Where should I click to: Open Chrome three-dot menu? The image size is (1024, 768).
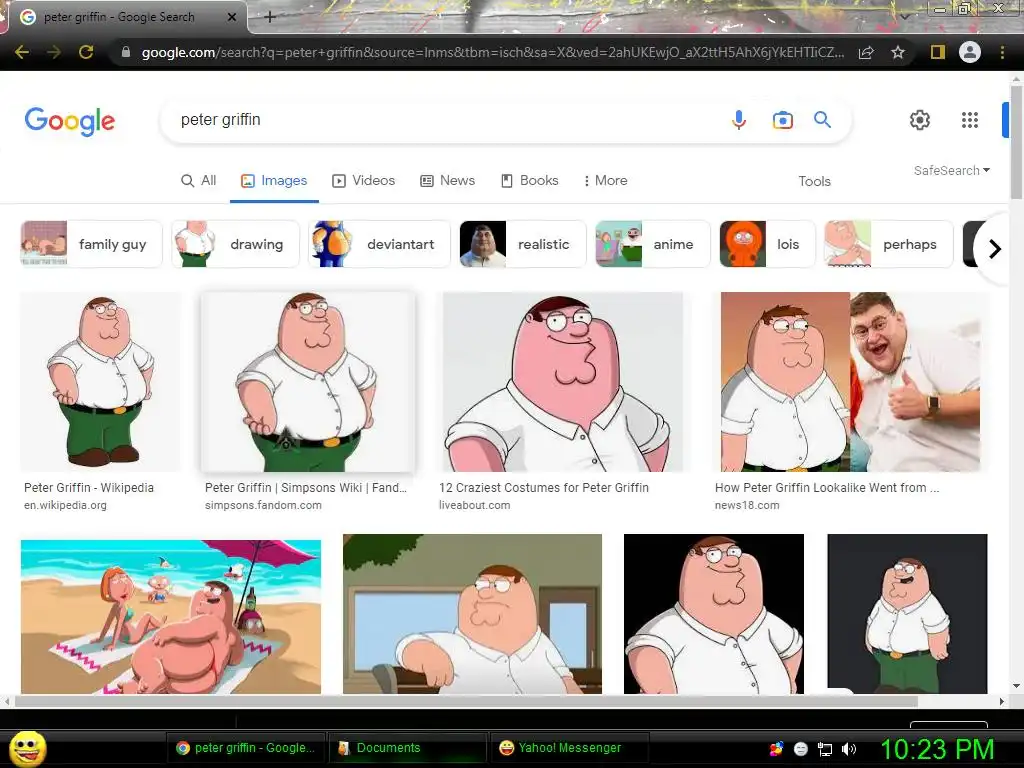[x=1002, y=52]
